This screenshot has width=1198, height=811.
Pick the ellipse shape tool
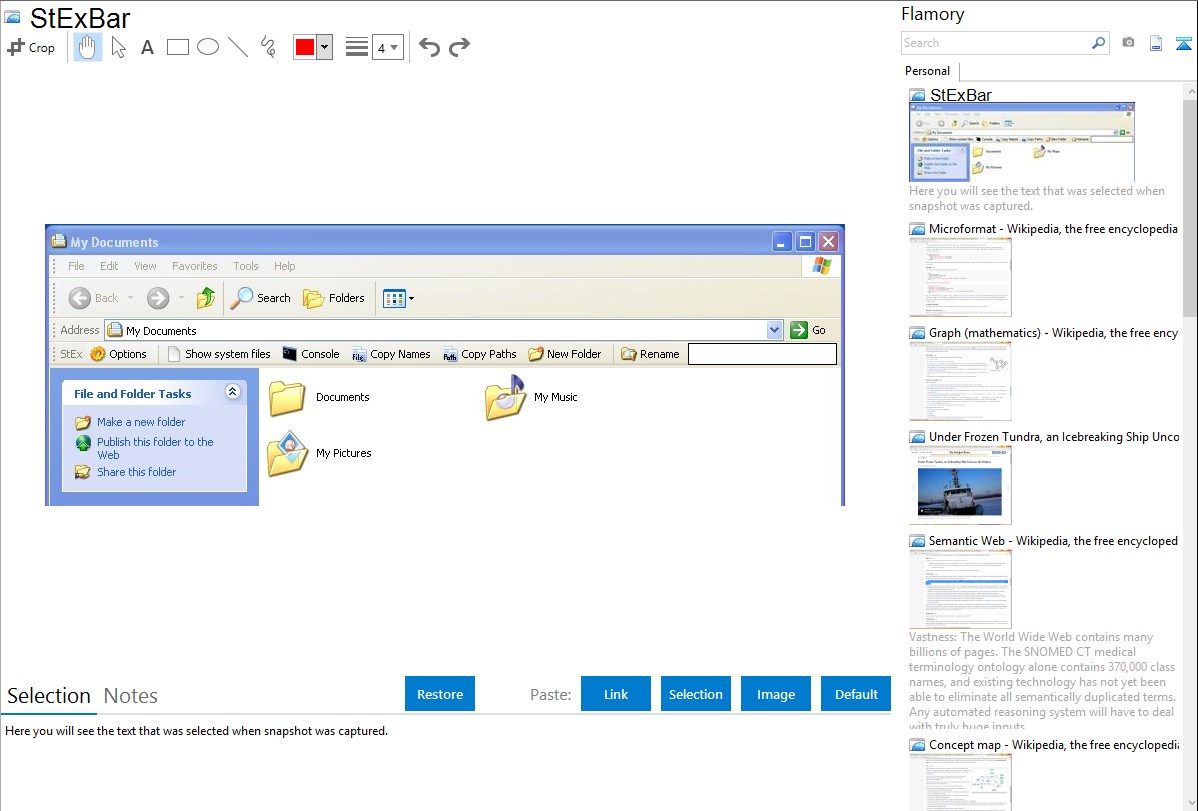pos(208,47)
